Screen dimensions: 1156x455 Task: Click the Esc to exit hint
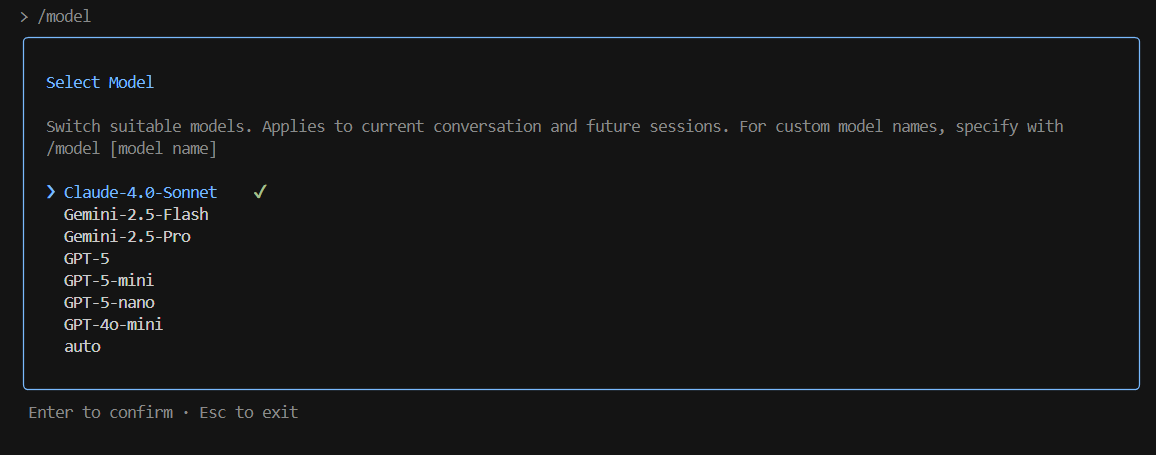tap(248, 412)
